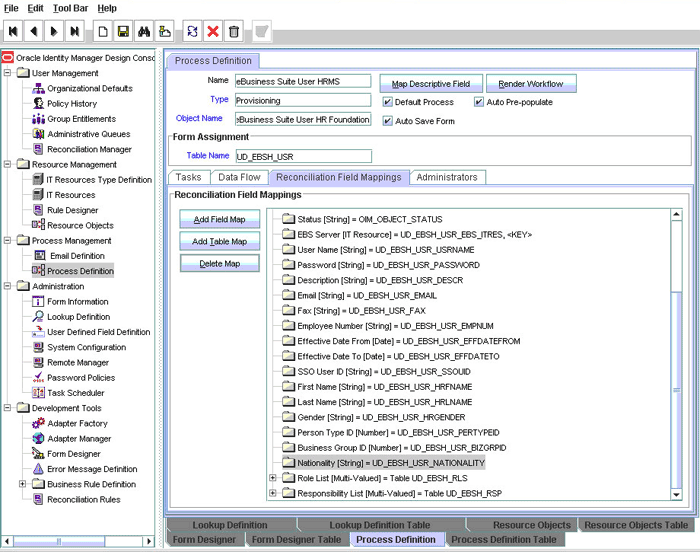Collapse User Management tree node

pyautogui.click(x=8, y=72)
